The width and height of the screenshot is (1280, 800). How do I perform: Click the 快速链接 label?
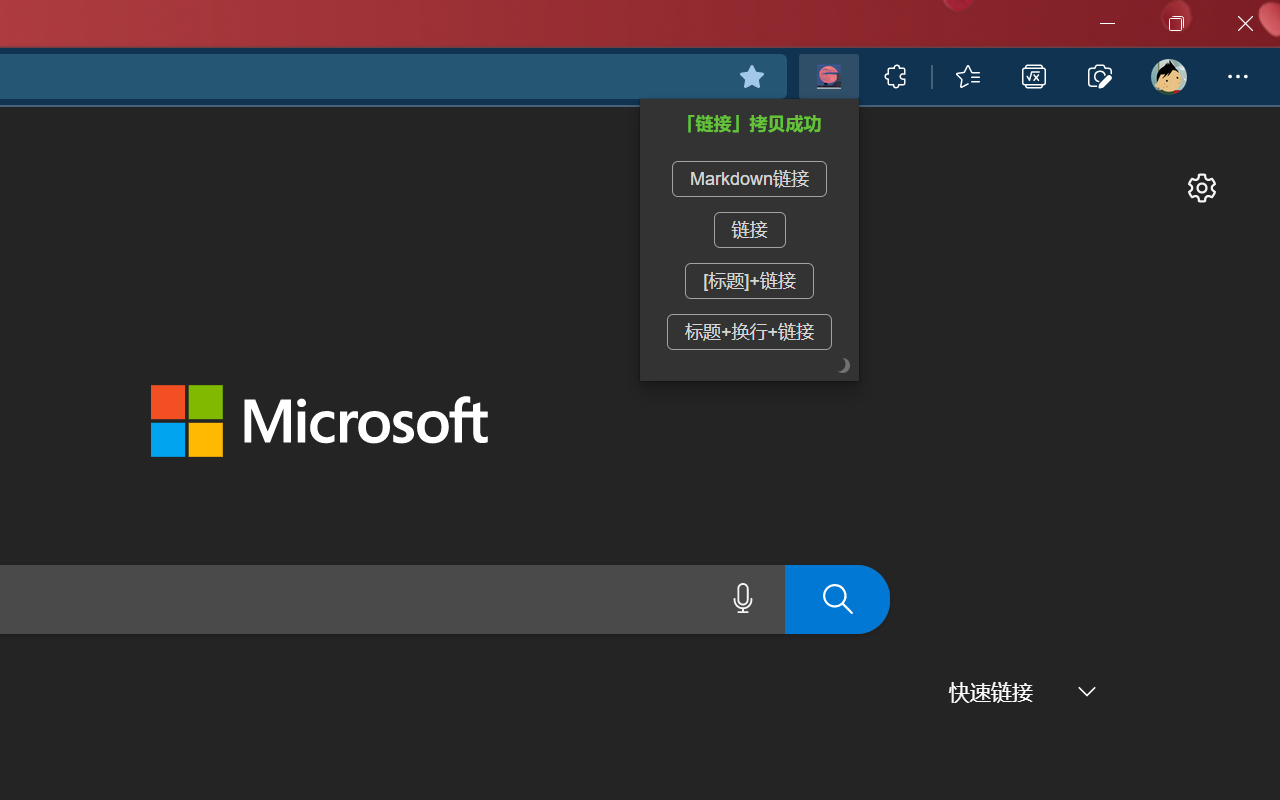coord(991,692)
